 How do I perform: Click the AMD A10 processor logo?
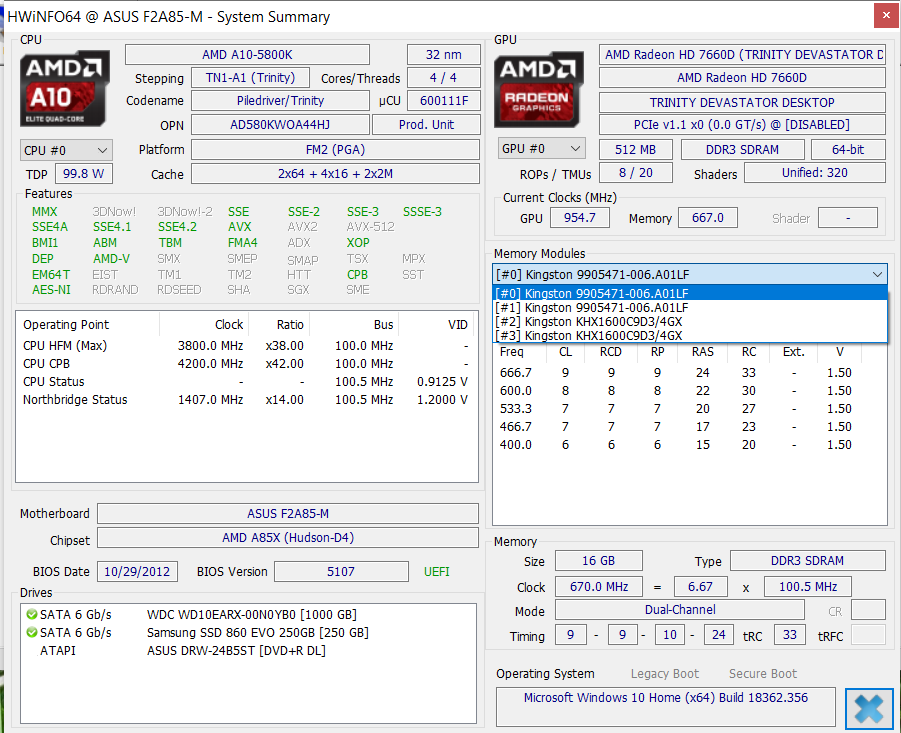pos(65,88)
